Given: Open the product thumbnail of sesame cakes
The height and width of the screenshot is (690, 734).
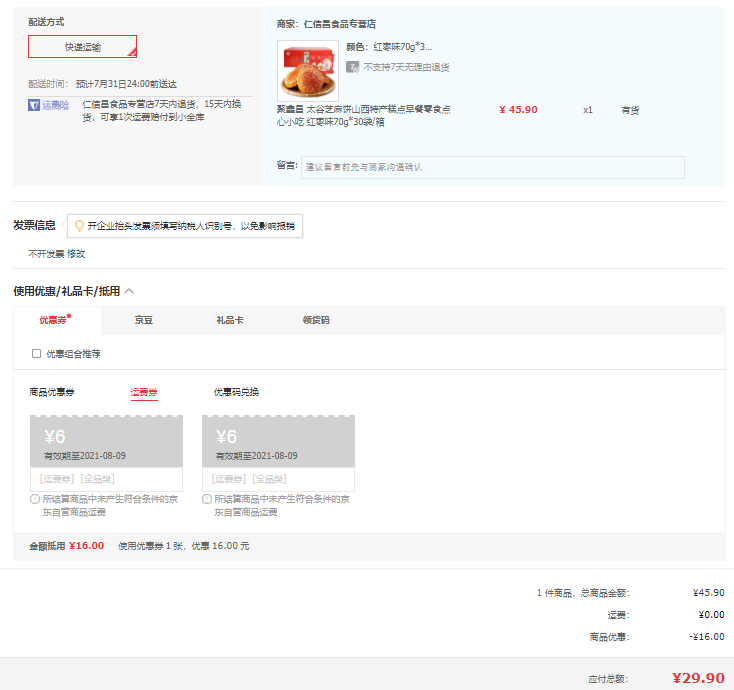Looking at the screenshot, I should coord(308,71).
